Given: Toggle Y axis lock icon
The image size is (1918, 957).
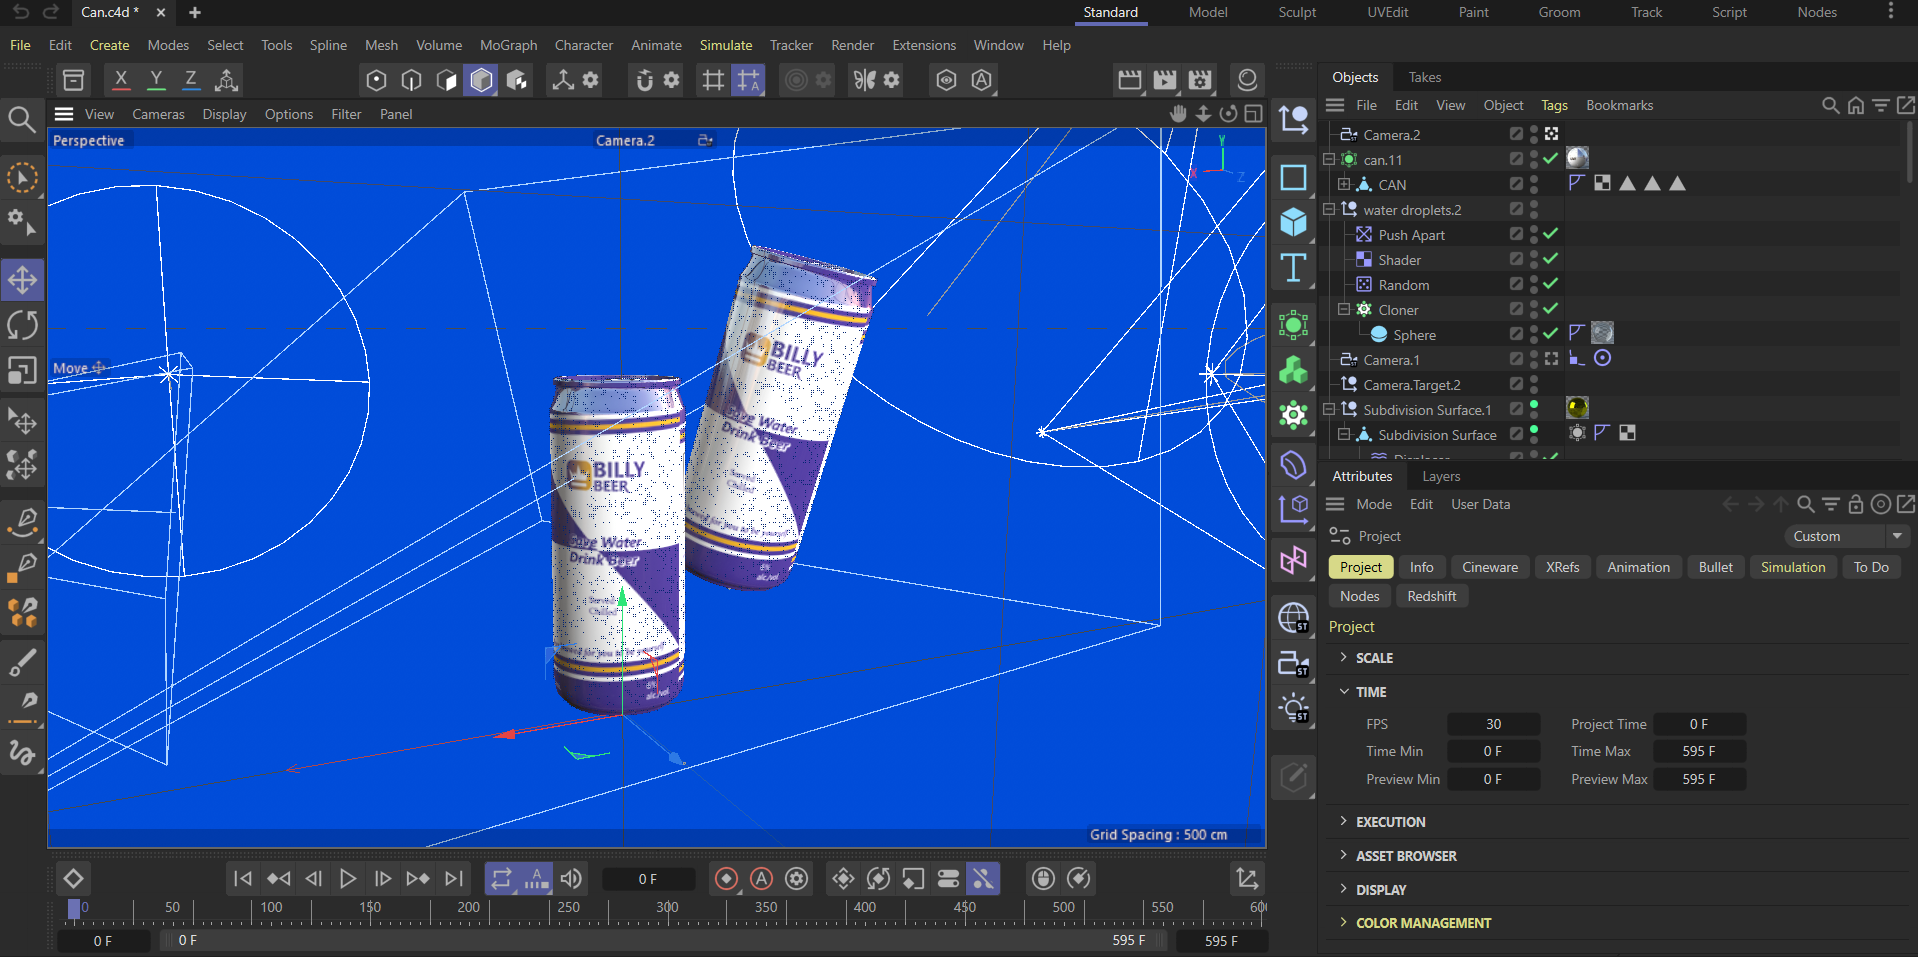Looking at the screenshot, I should tap(156, 80).
